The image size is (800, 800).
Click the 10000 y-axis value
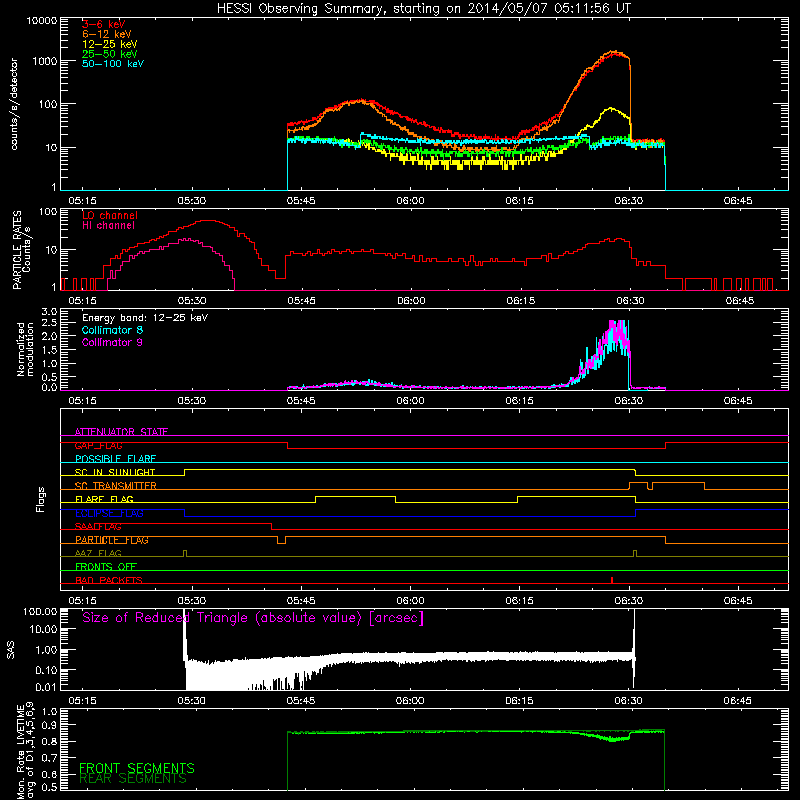coord(42,21)
